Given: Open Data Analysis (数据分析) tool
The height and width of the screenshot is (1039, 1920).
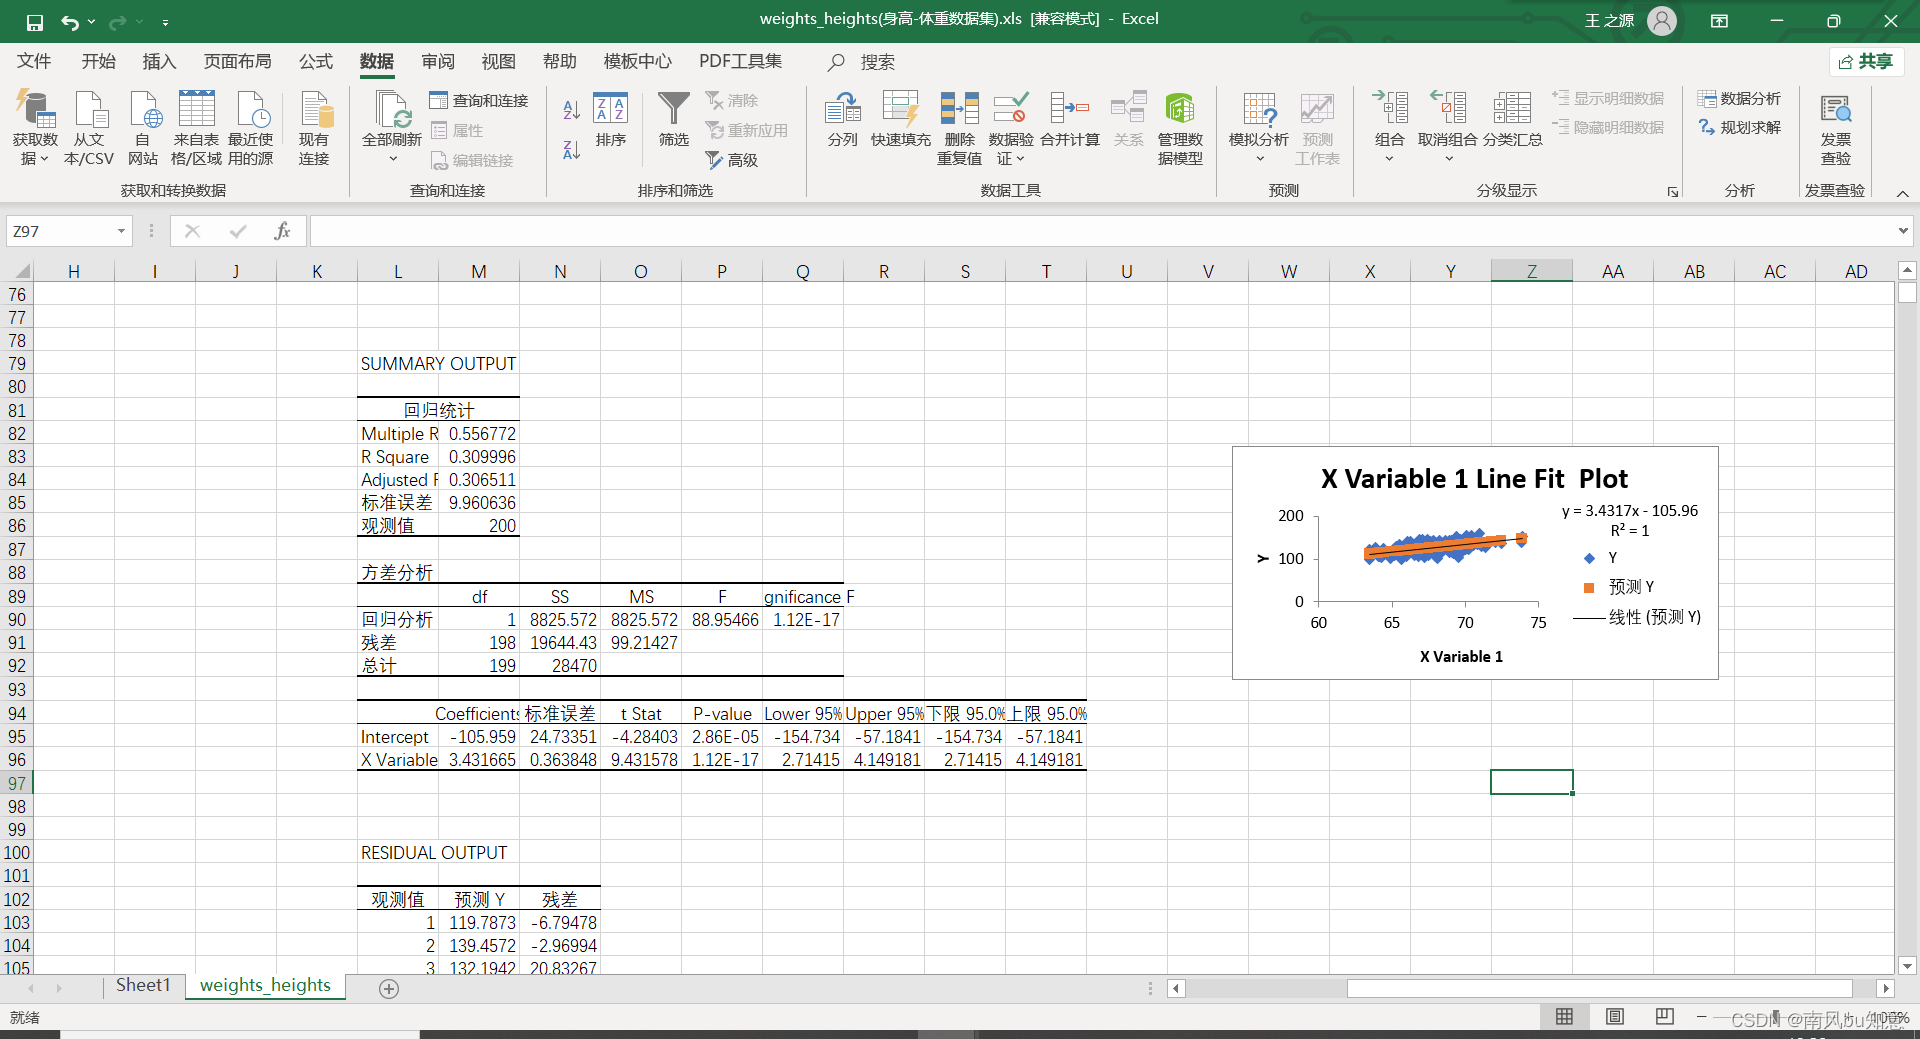Looking at the screenshot, I should tap(1739, 99).
